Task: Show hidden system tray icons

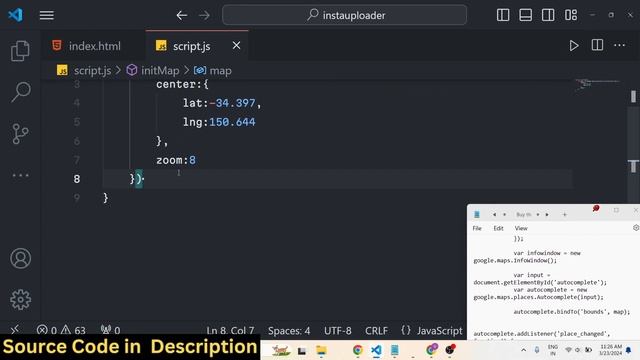Action: click(524, 350)
